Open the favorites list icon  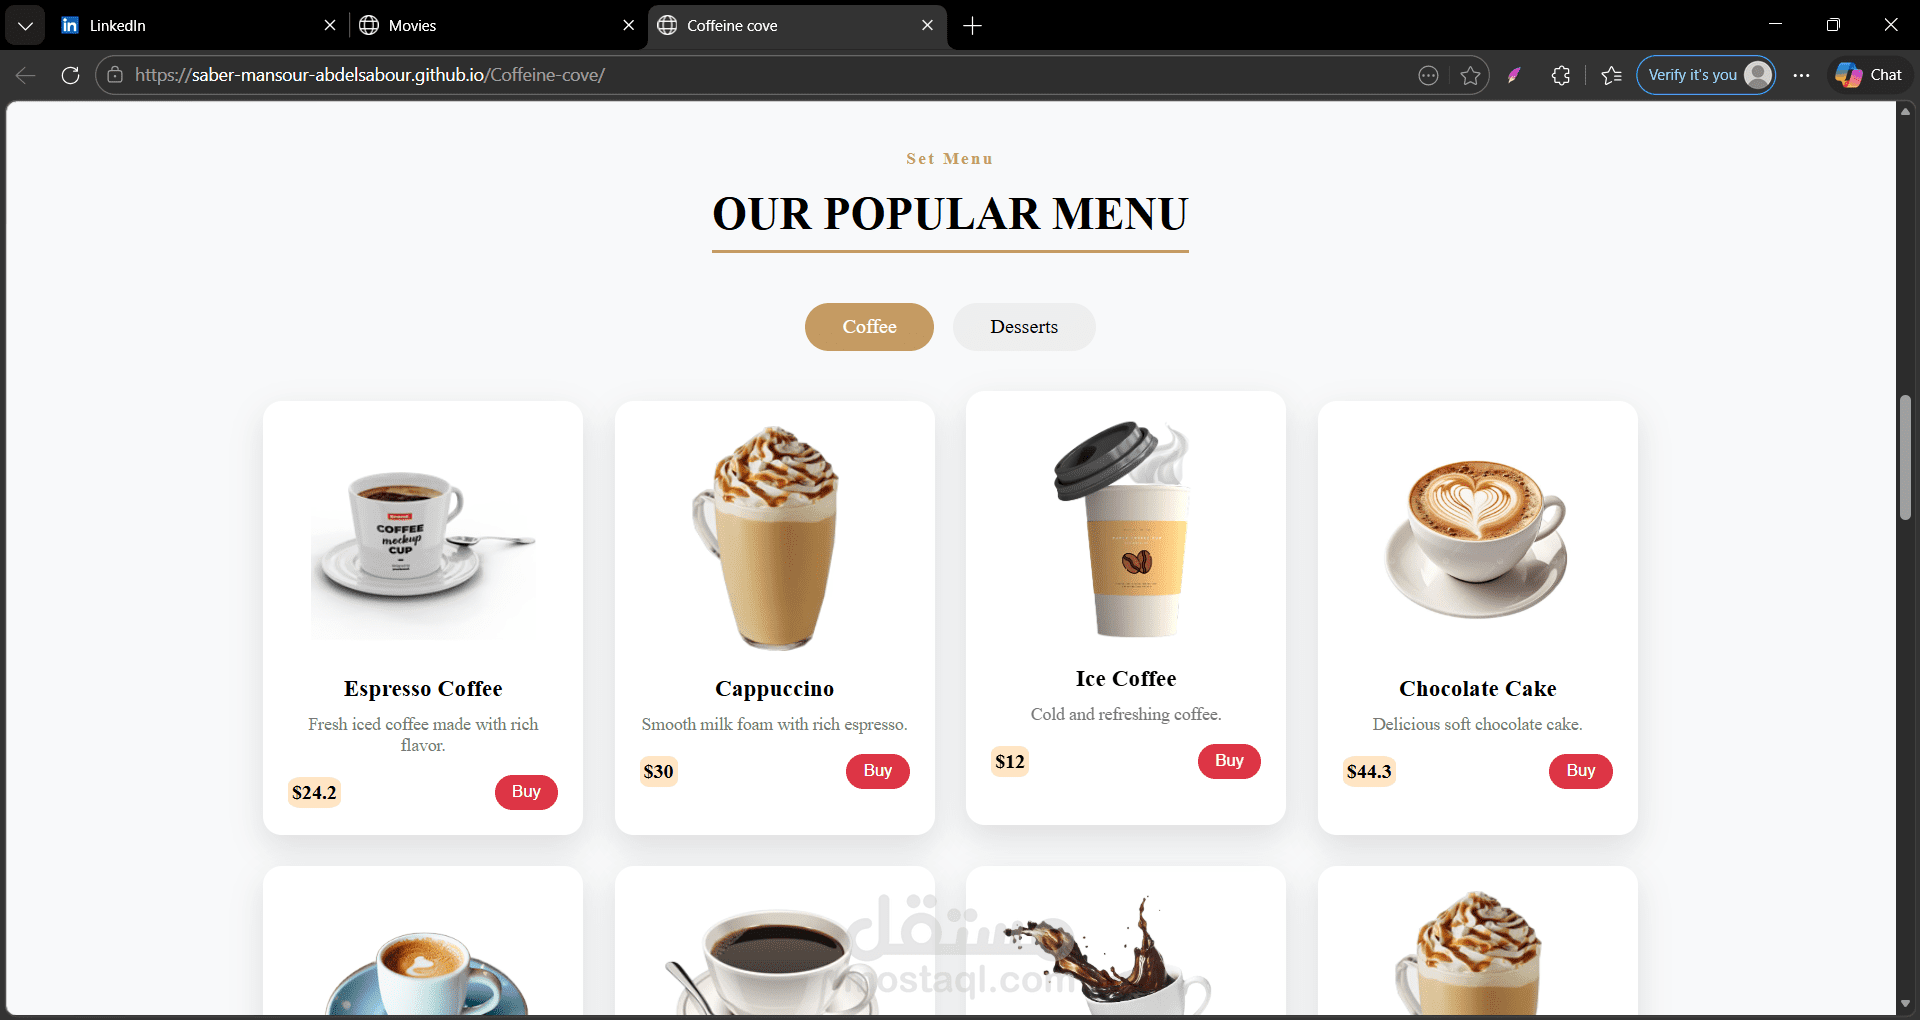point(1611,75)
